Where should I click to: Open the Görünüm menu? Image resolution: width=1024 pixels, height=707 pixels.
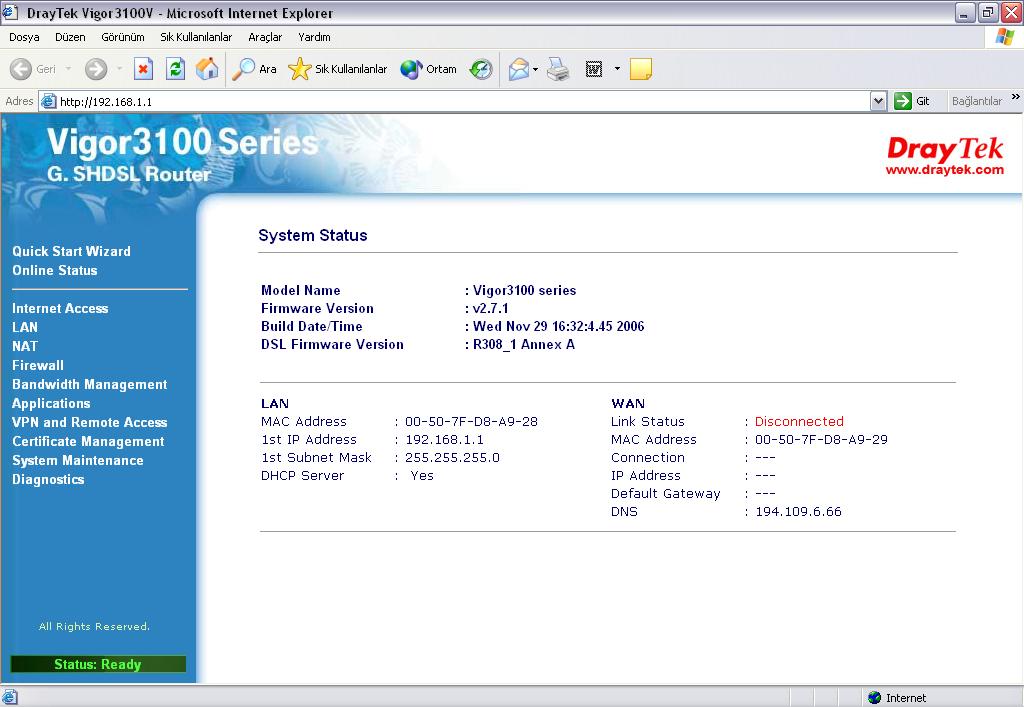click(x=122, y=37)
